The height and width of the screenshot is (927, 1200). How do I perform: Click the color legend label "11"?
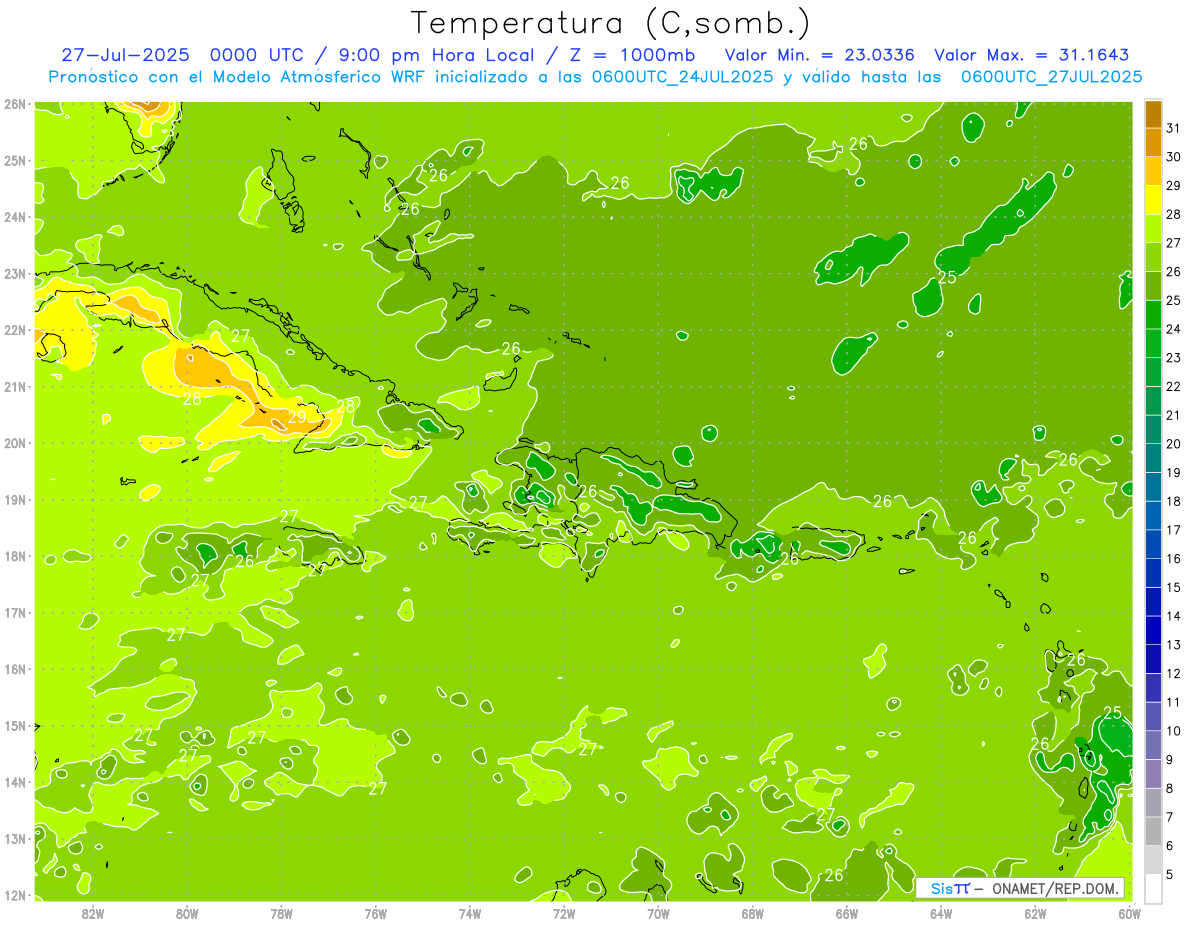pos(1173,702)
